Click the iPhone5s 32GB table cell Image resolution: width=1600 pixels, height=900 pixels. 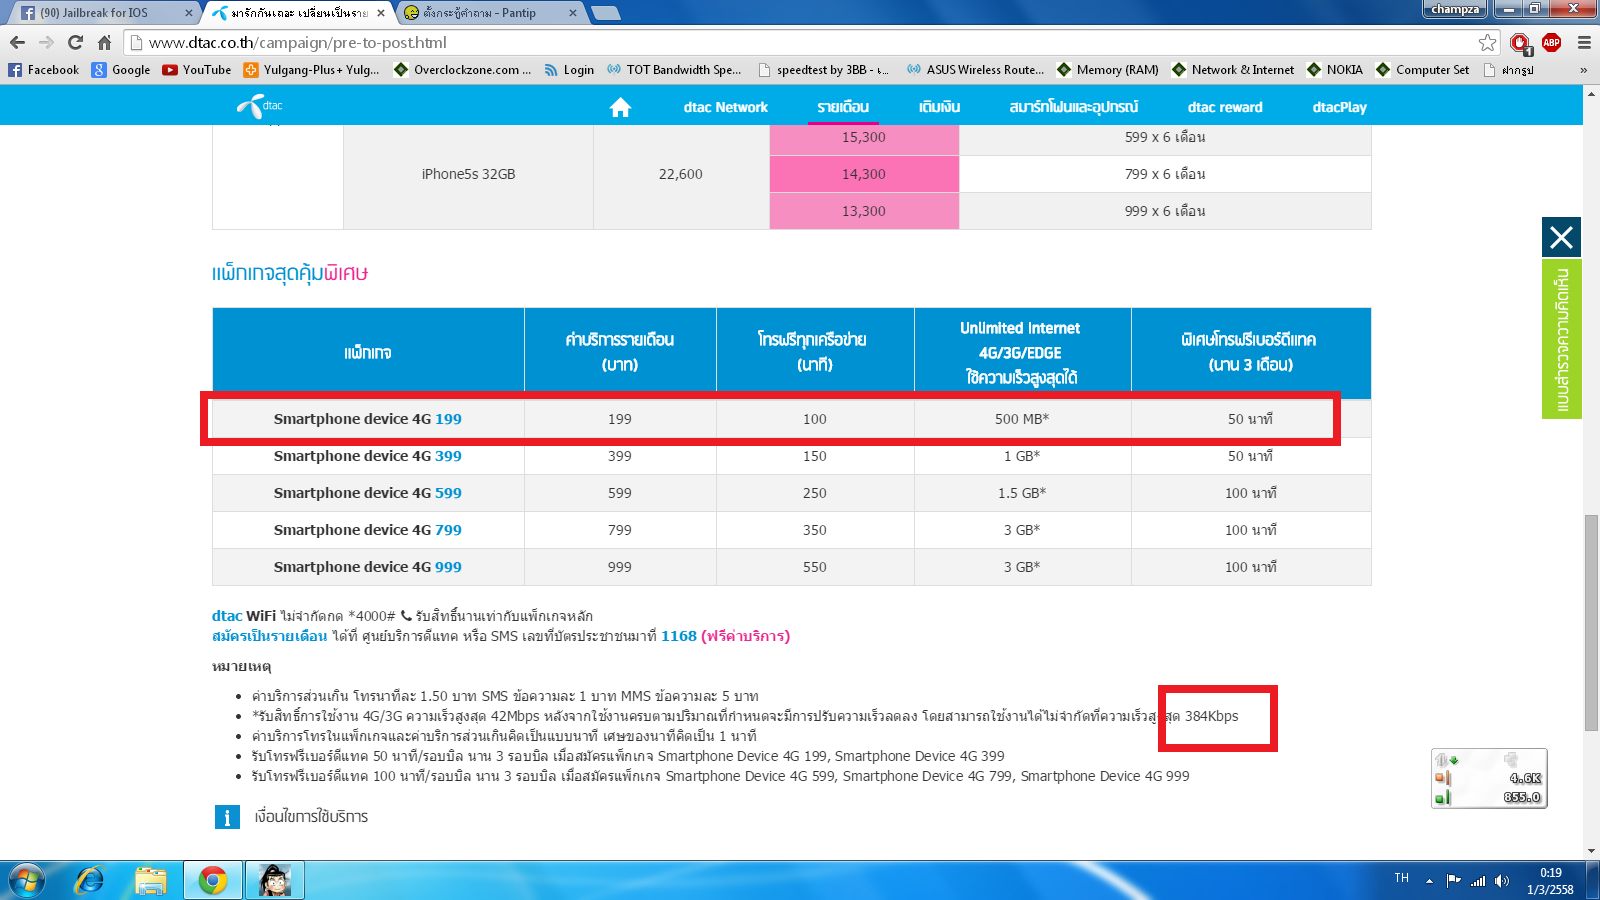[x=468, y=174]
